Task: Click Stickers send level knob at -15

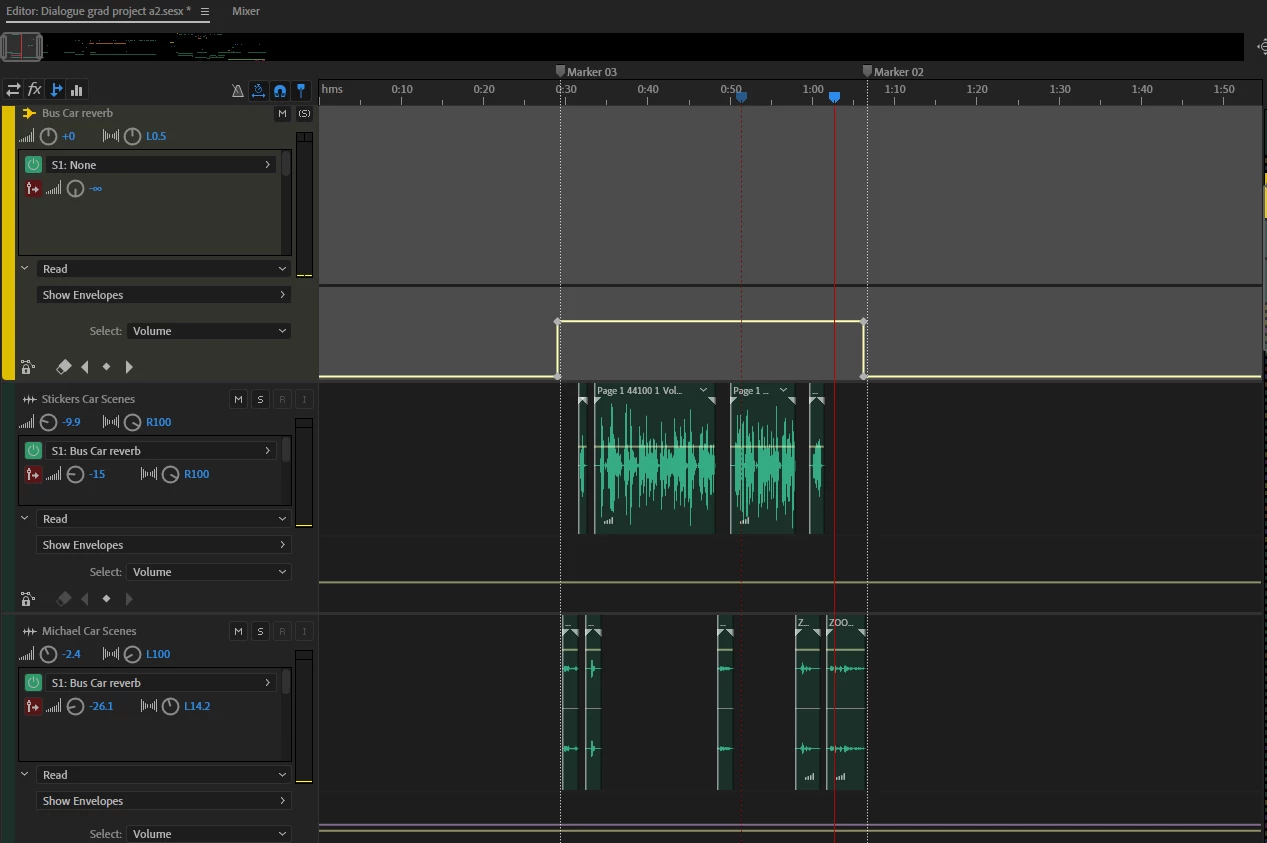Action: pos(75,474)
